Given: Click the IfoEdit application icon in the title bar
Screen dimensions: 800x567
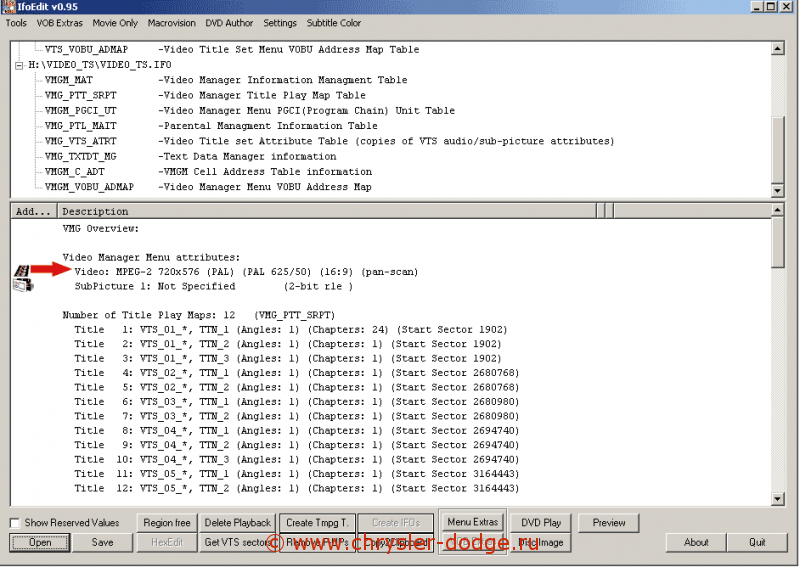Looking at the screenshot, I should 8,7.
